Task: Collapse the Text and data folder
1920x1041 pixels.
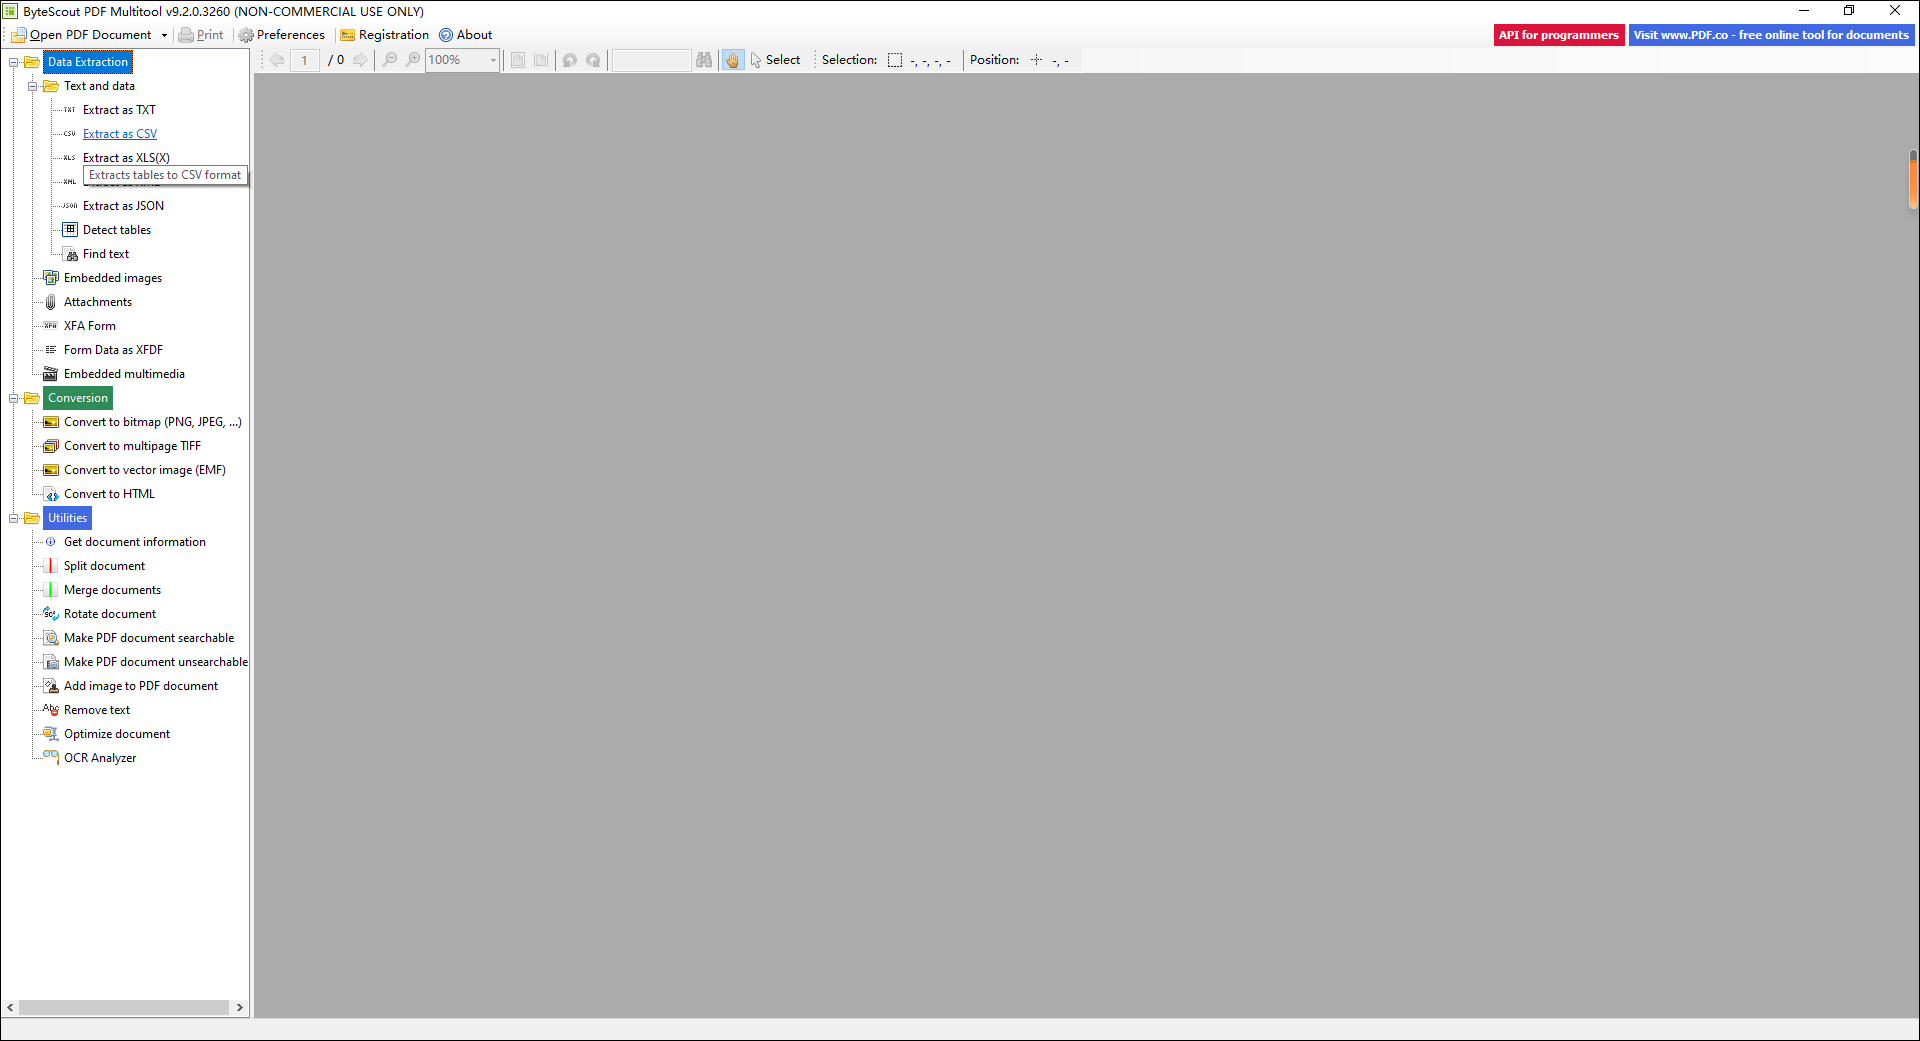Action: point(32,86)
